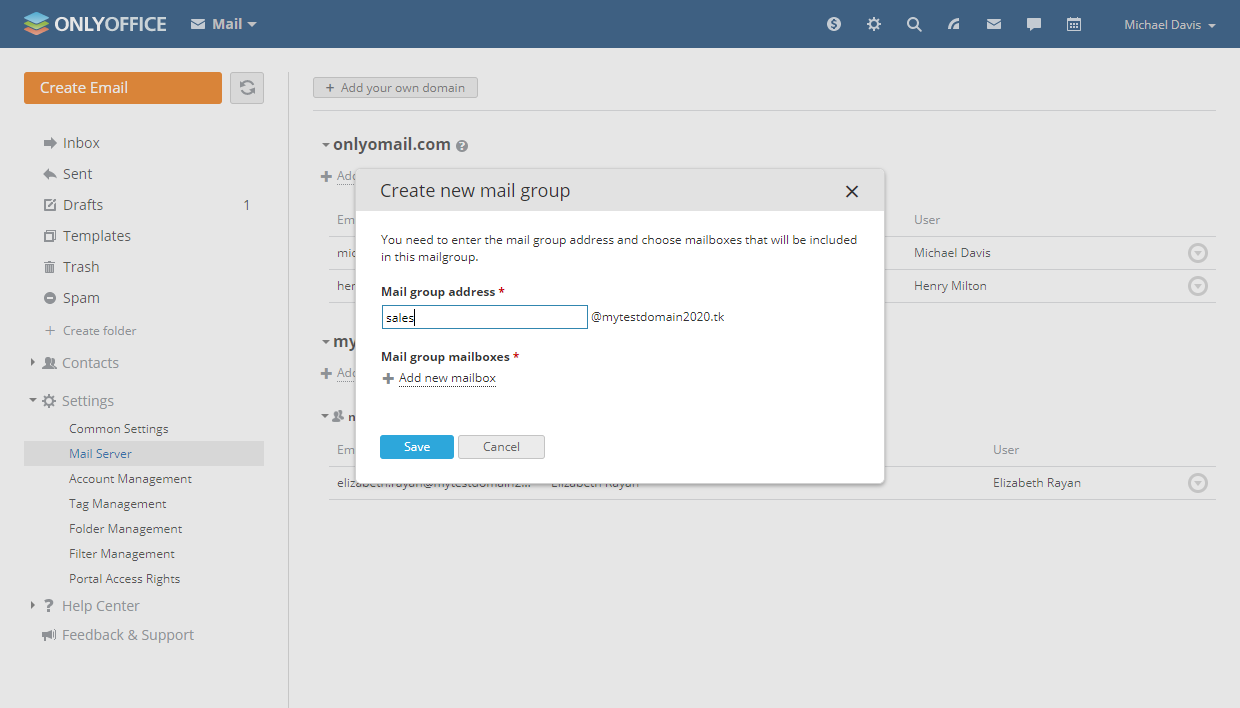This screenshot has width=1240, height=708.
Task: Click the search magnifier icon
Action: coord(914,24)
